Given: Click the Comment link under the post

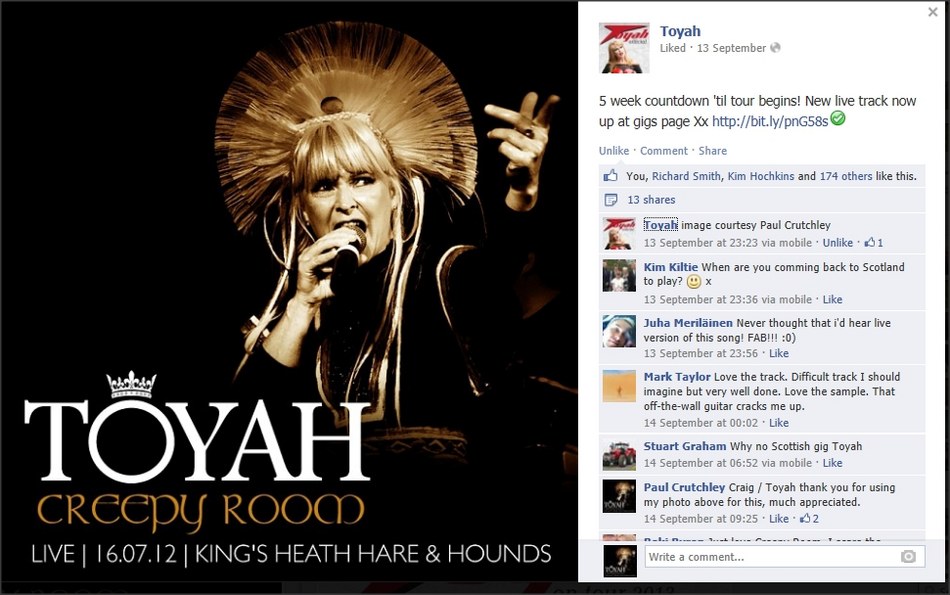Looking at the screenshot, I should [664, 151].
